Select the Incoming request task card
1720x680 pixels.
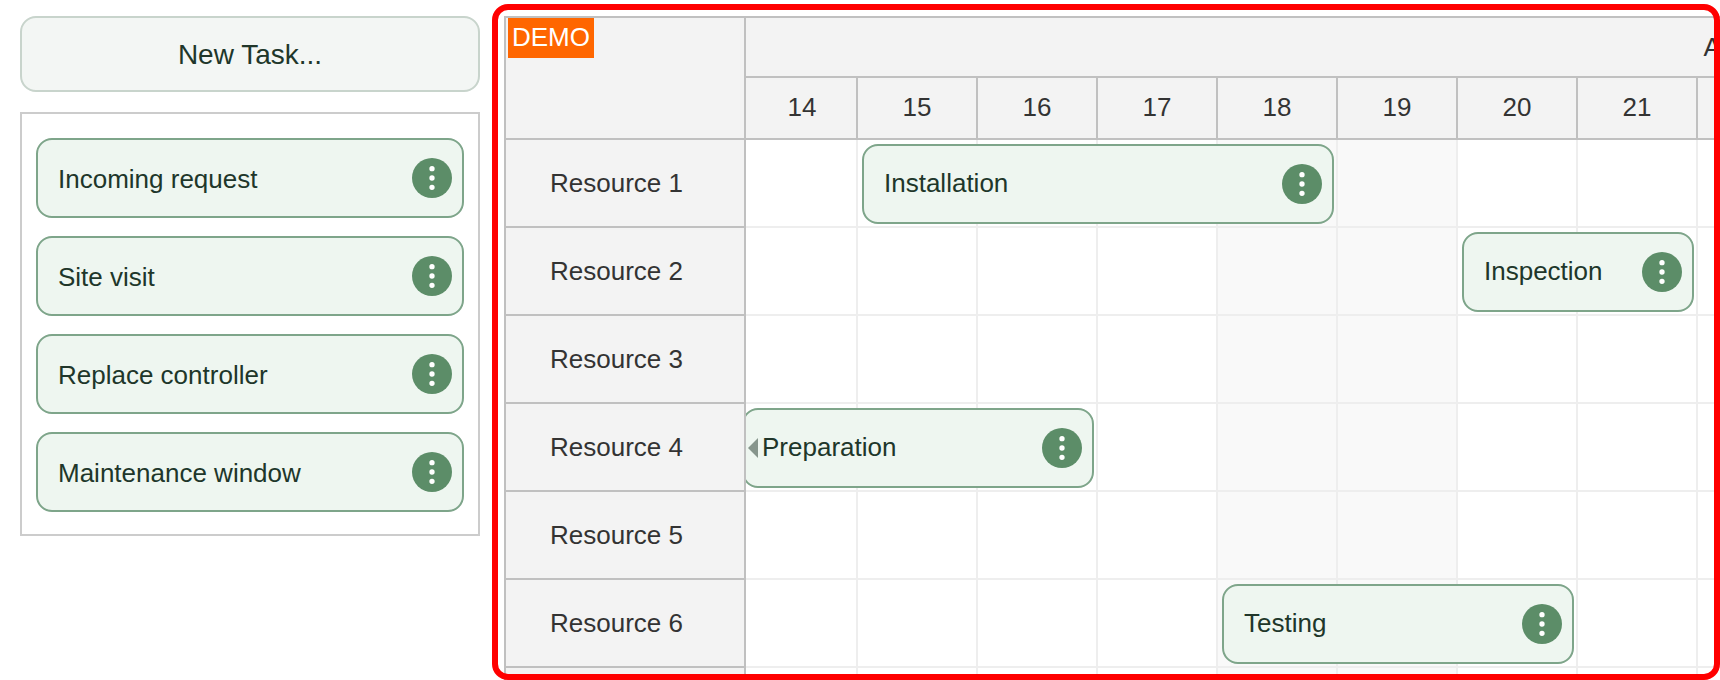[x=200, y=179]
